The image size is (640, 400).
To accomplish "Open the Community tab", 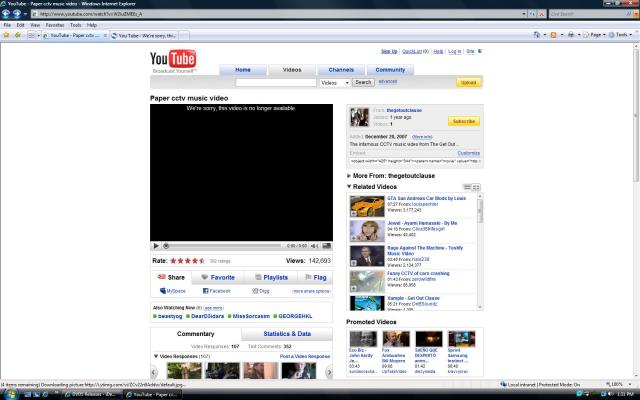I will tap(390, 70).
